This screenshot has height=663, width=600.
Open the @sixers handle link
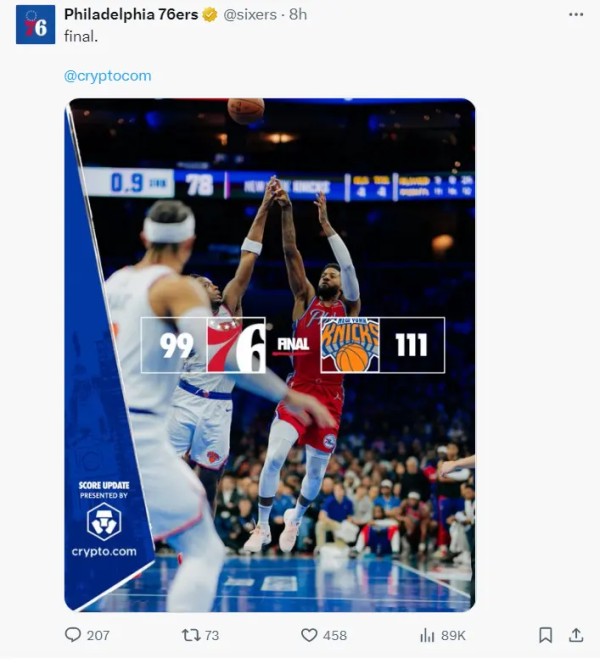click(250, 15)
